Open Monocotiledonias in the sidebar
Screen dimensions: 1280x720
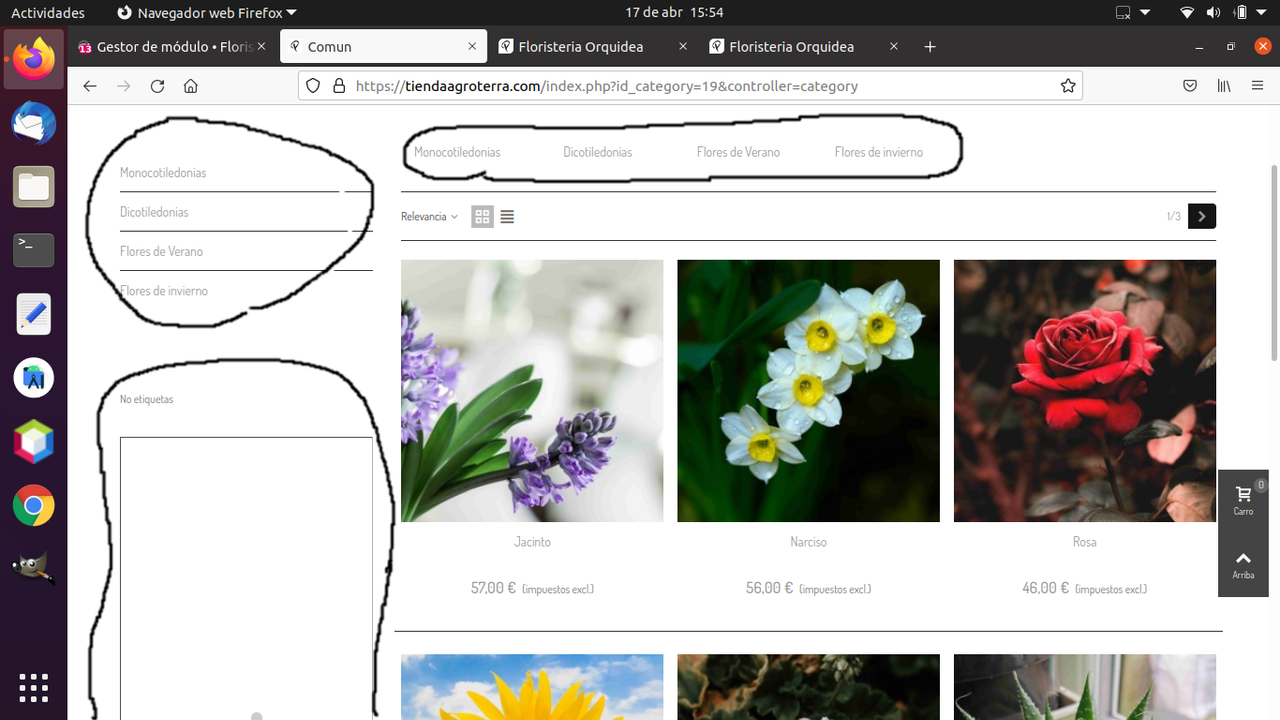(163, 173)
